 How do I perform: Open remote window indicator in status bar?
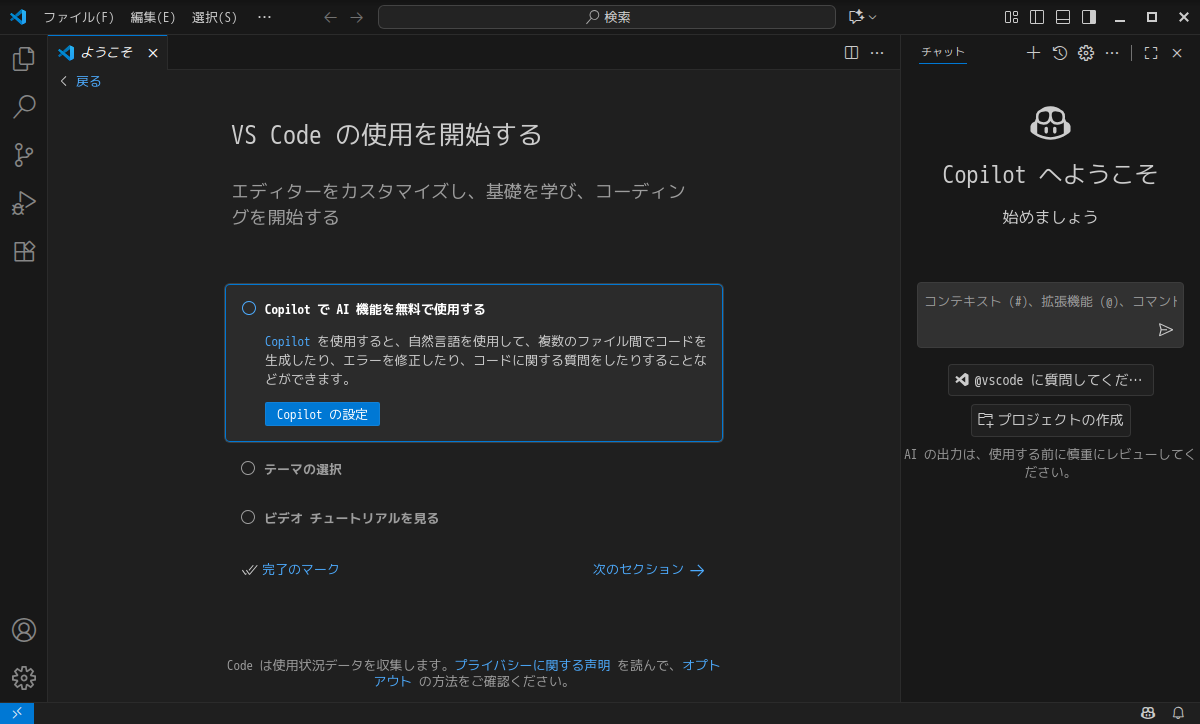(x=17, y=713)
